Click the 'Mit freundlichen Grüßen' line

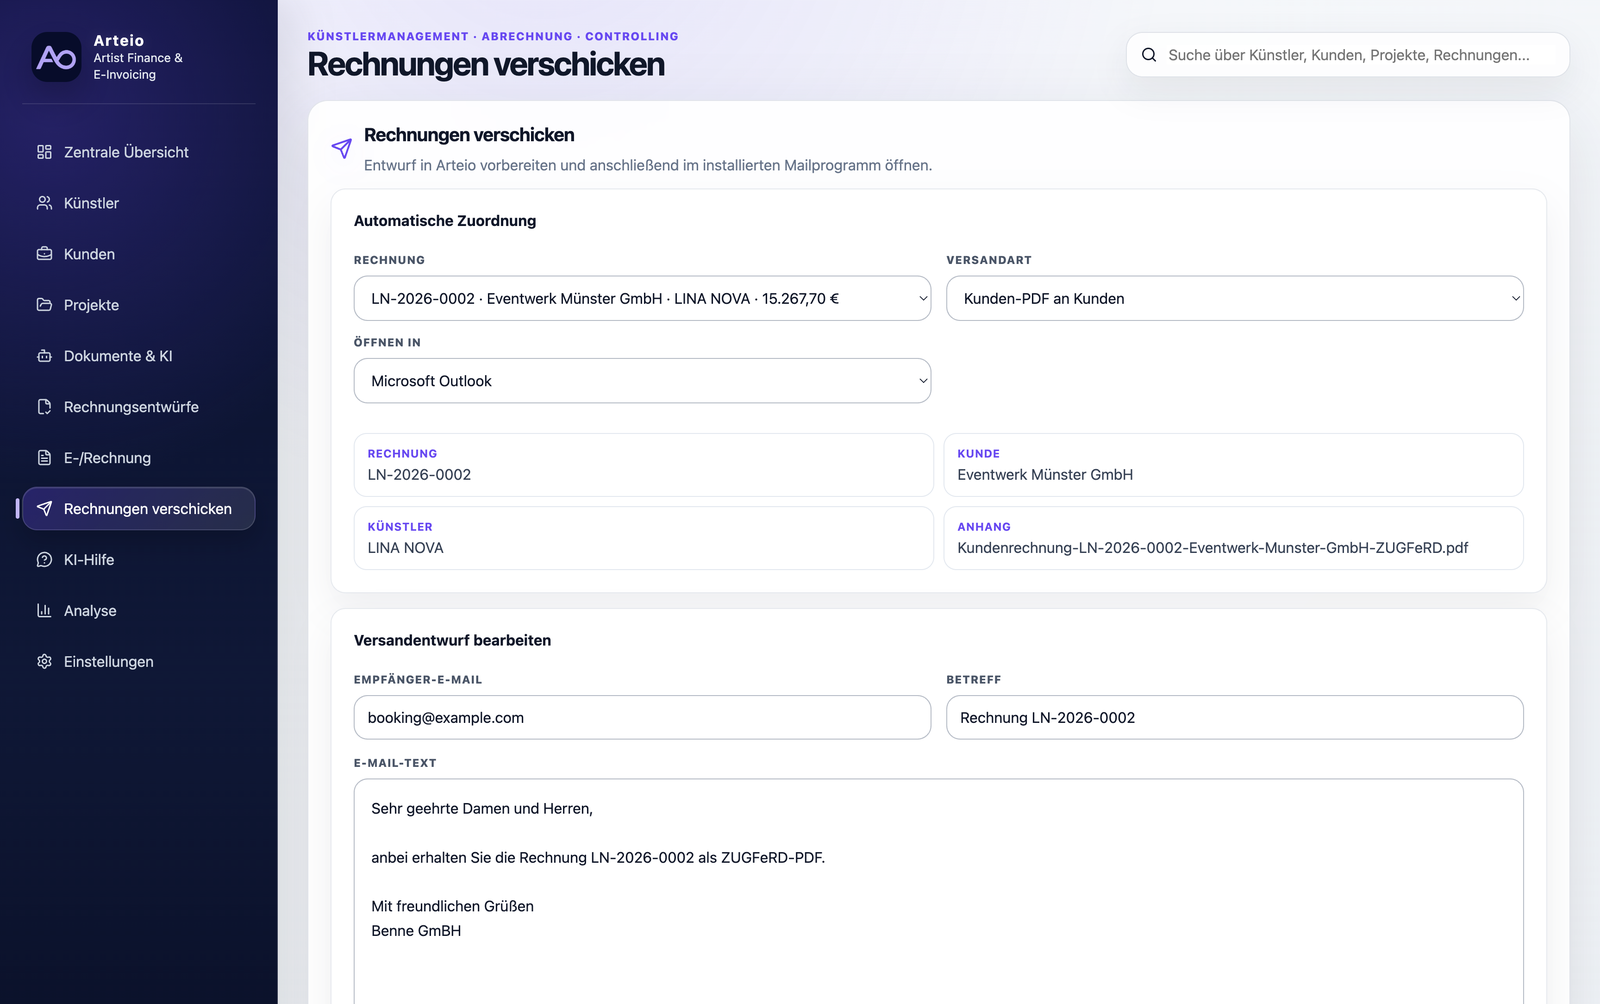pos(452,906)
